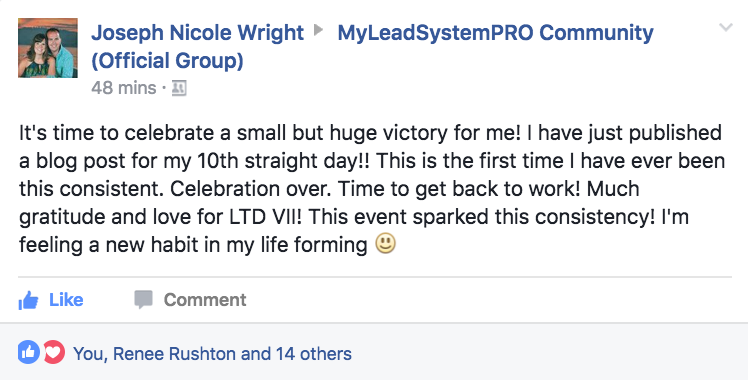The height and width of the screenshot is (380, 748).
Task: Expand the post options chevron menu
Action: click(x=726, y=28)
